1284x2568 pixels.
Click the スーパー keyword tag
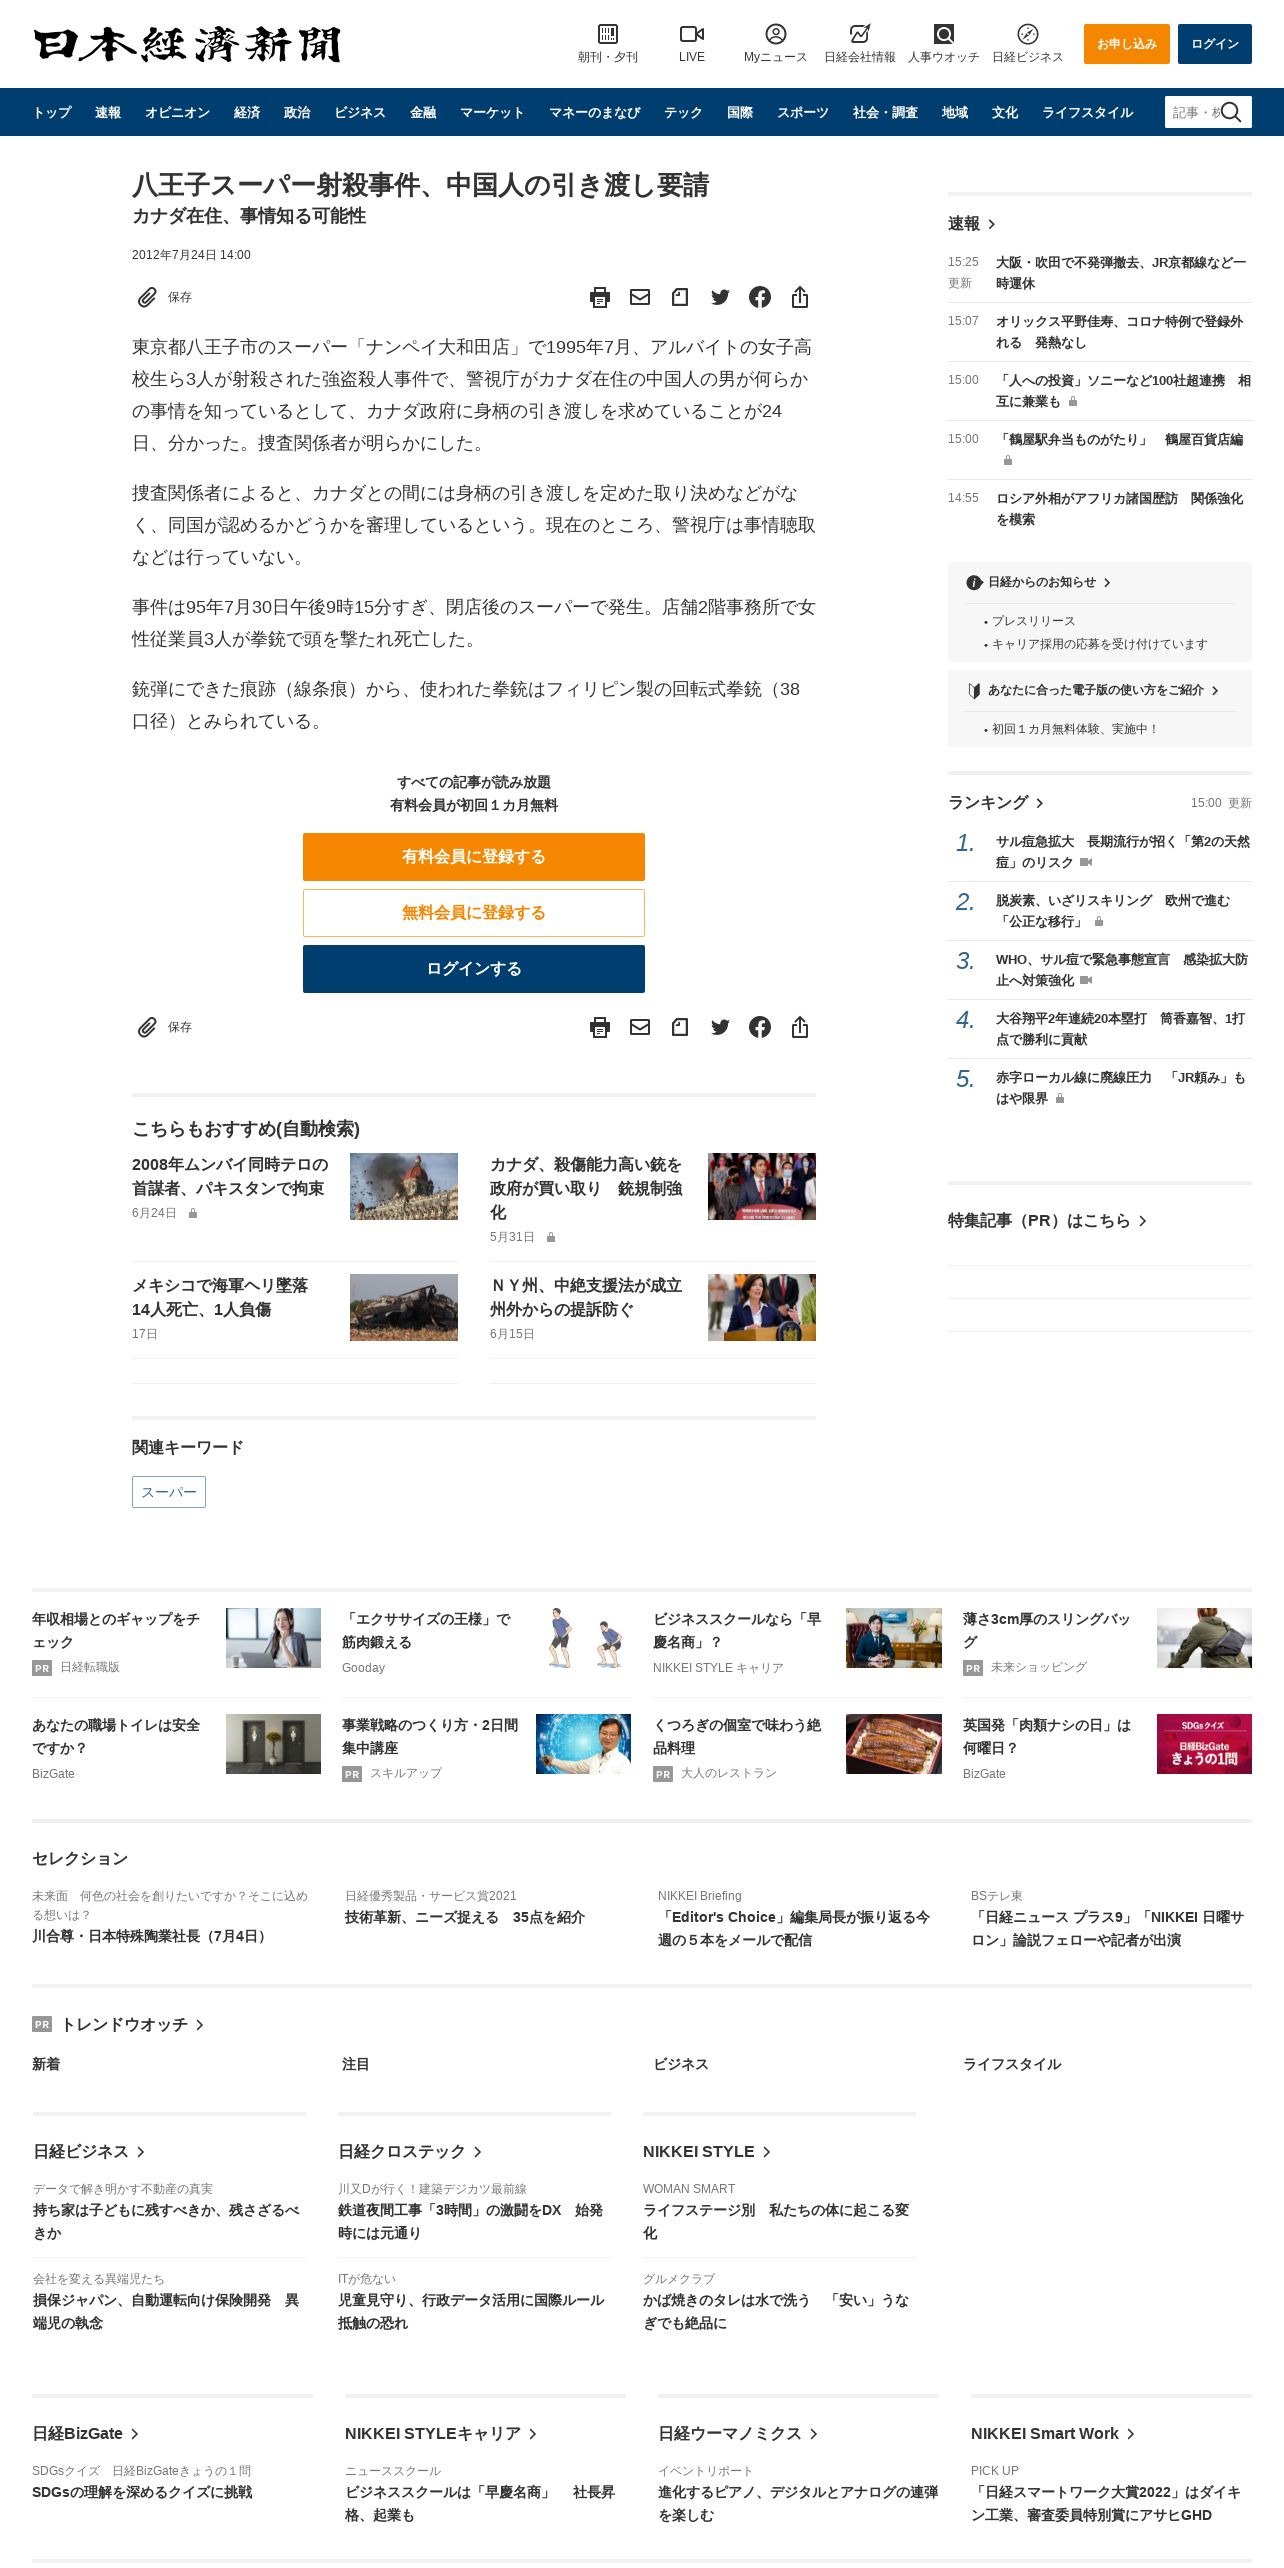click(169, 1492)
